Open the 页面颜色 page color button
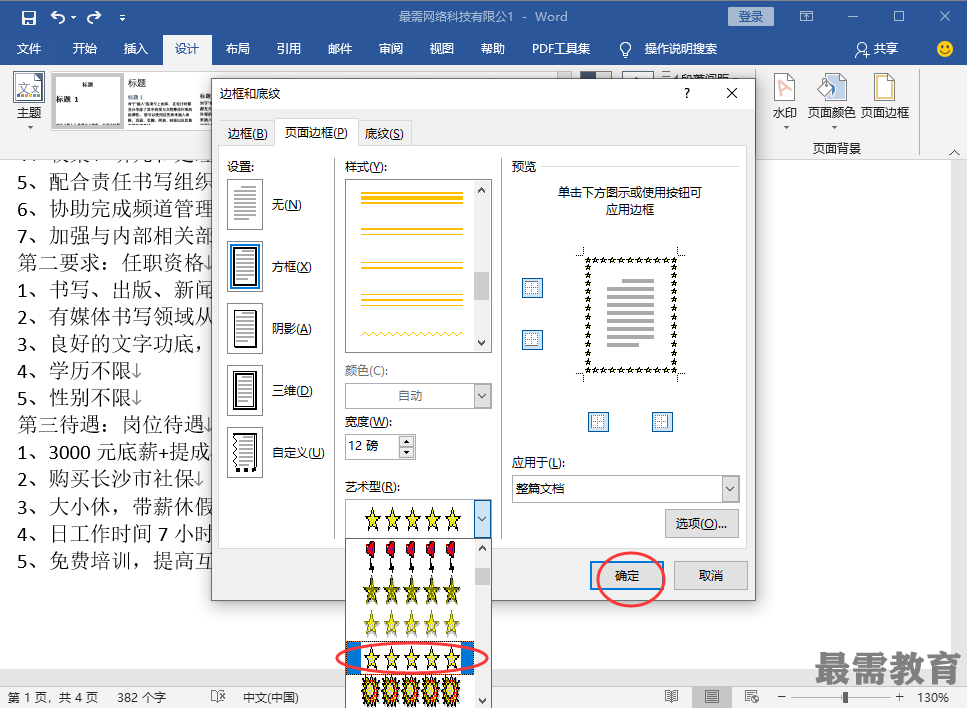967x708 pixels. coord(831,101)
